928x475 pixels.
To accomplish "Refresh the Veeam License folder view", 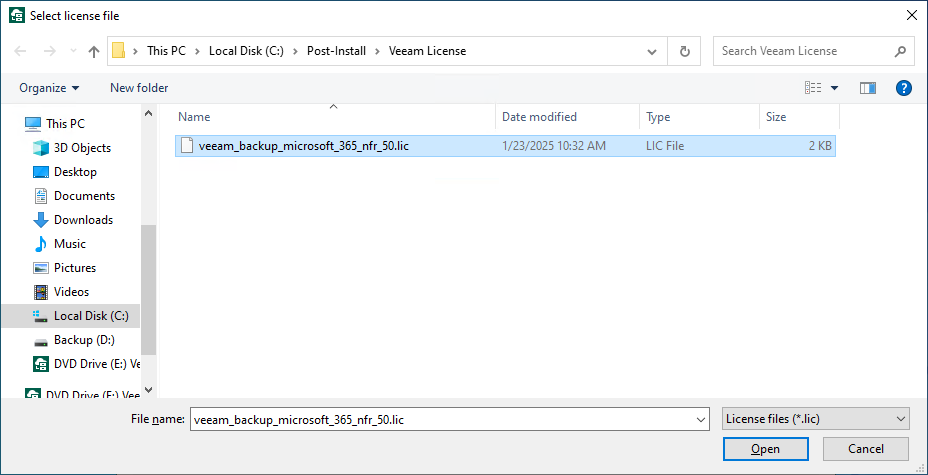I will coord(685,51).
